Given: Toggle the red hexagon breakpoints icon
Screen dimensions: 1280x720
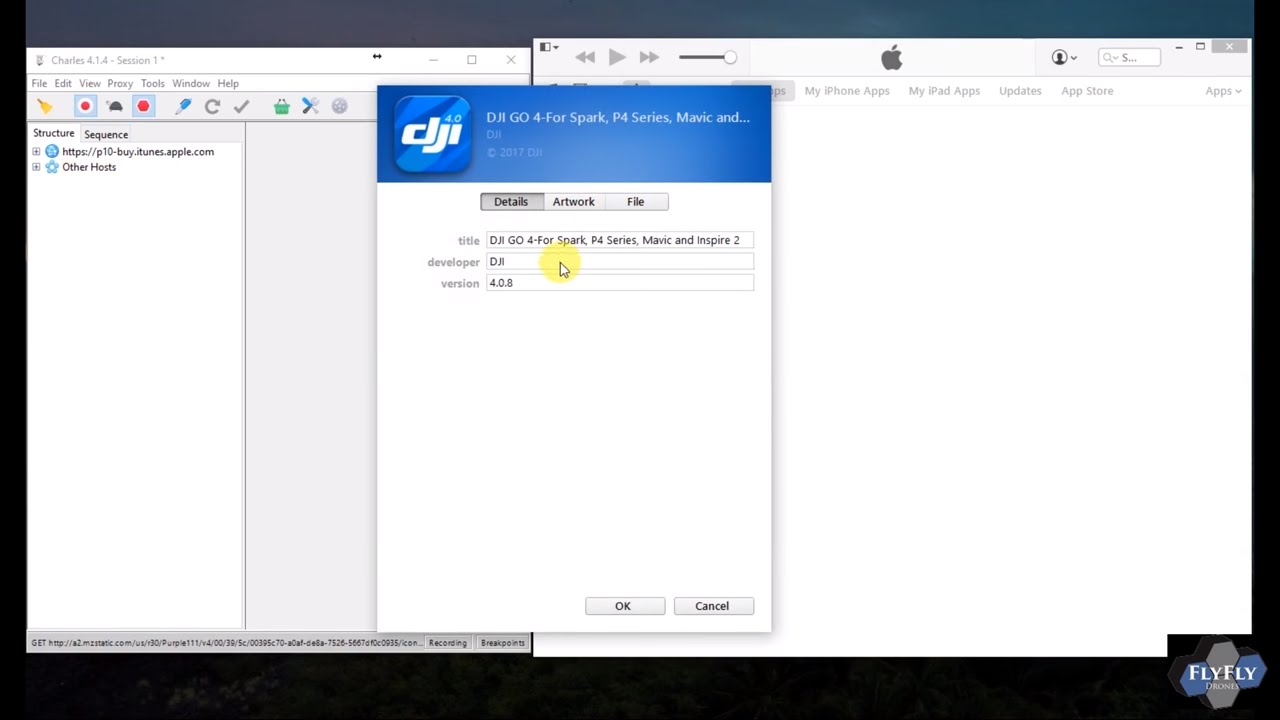Looking at the screenshot, I should [143, 106].
